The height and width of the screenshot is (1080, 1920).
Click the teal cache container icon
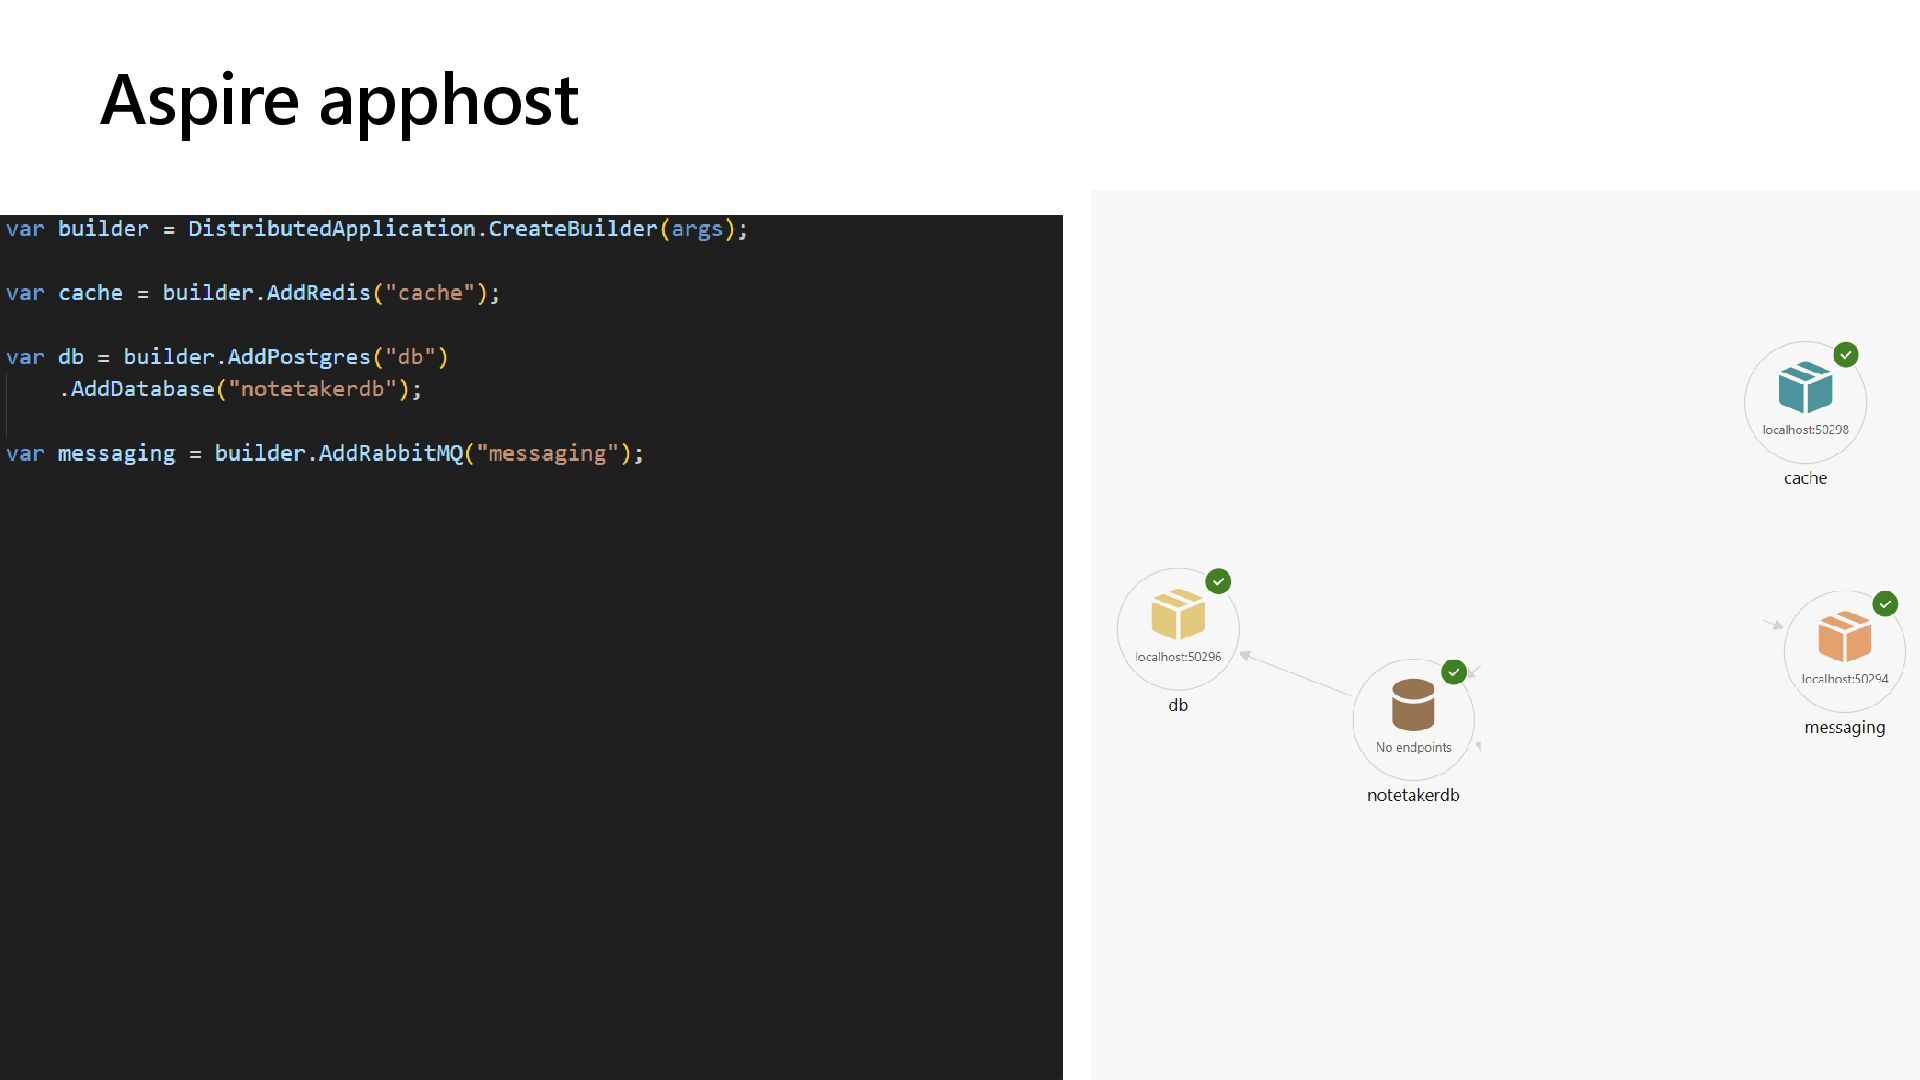1805,388
